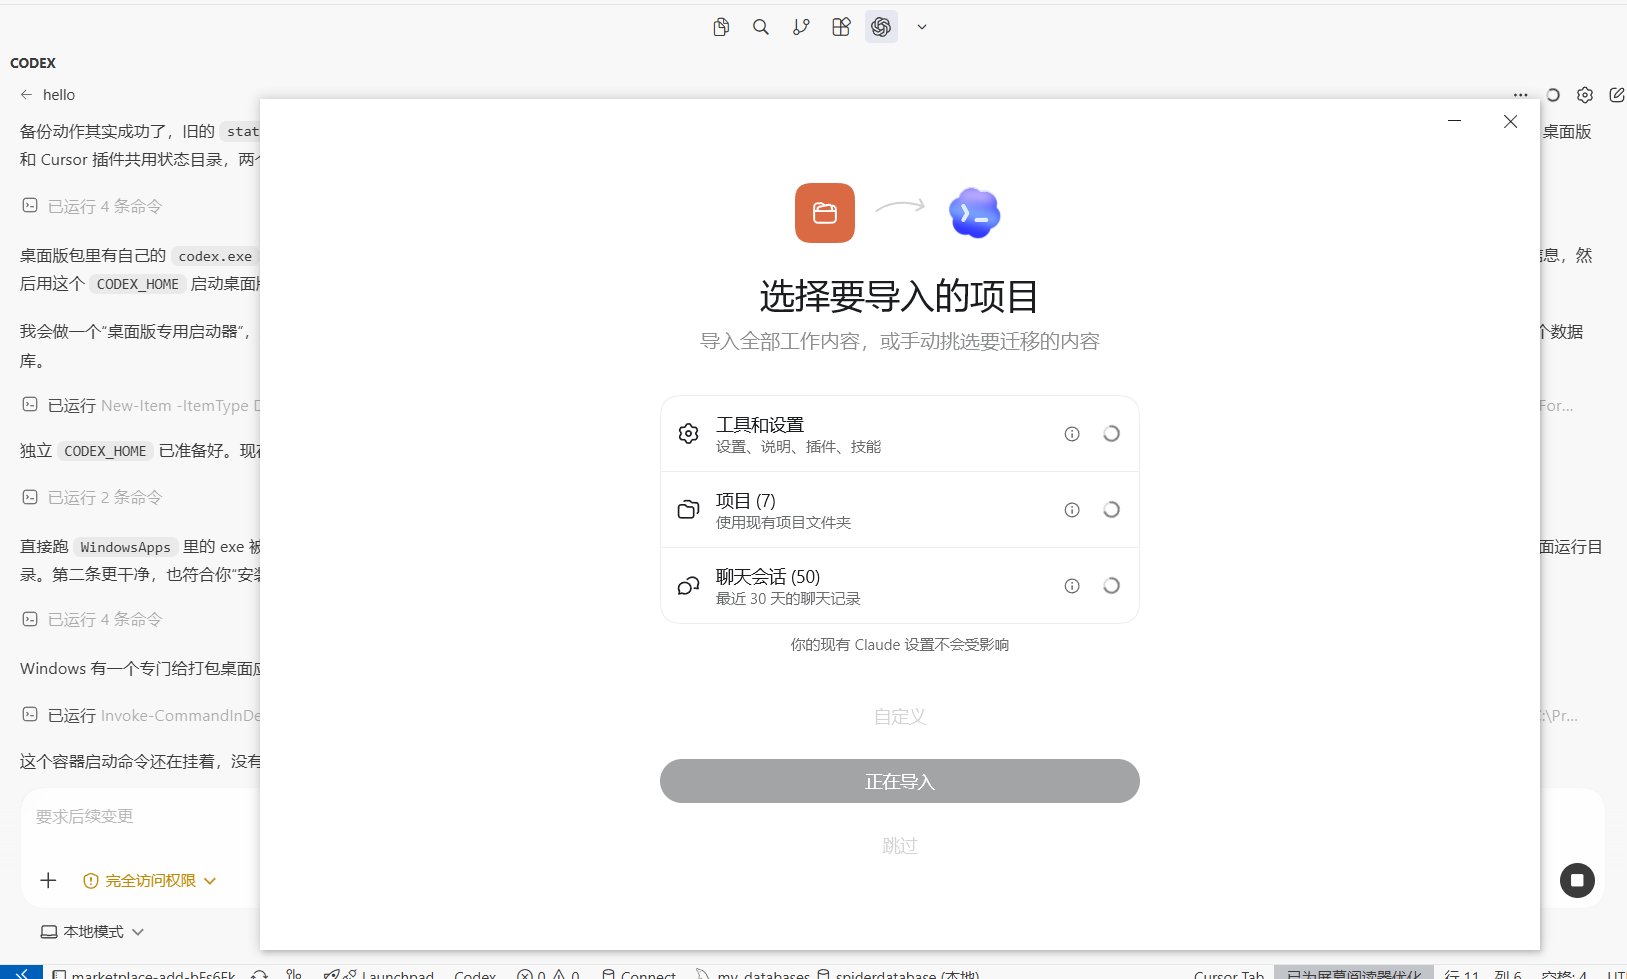Stop the running task with the black stop button
The height and width of the screenshot is (979, 1627).
point(1577,880)
